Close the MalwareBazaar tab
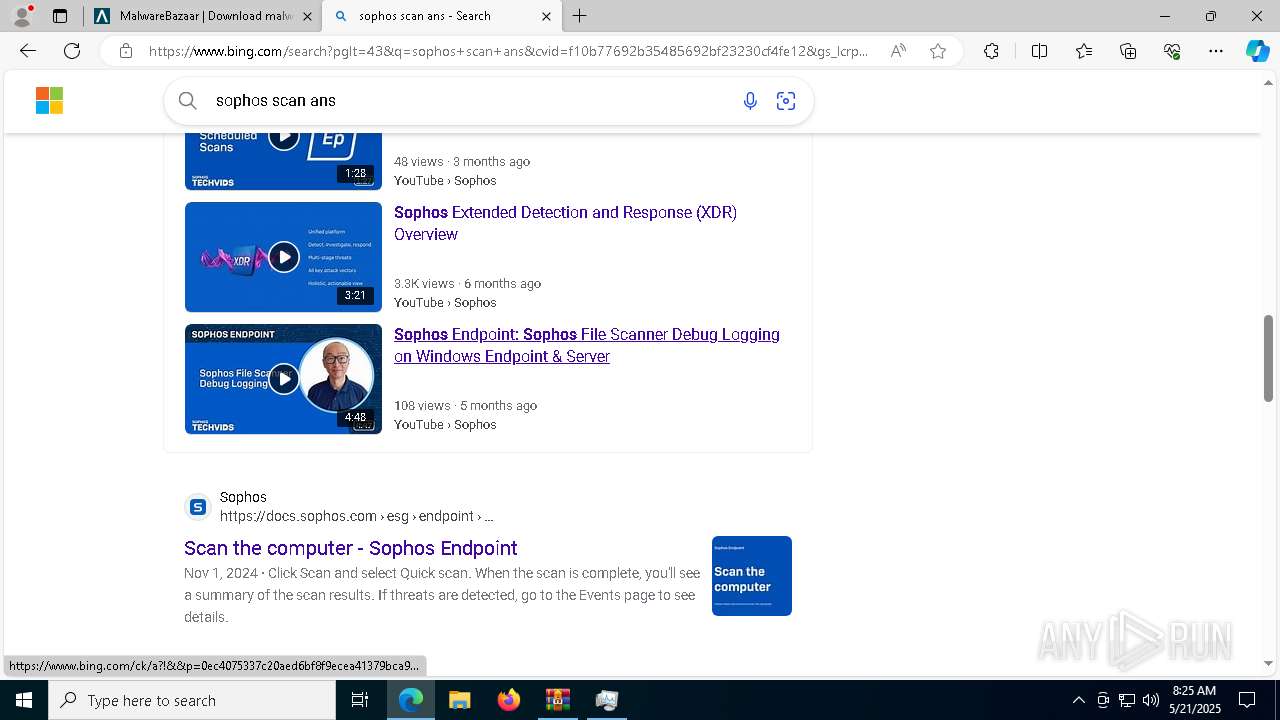1280x720 pixels. pyautogui.click(x=306, y=16)
